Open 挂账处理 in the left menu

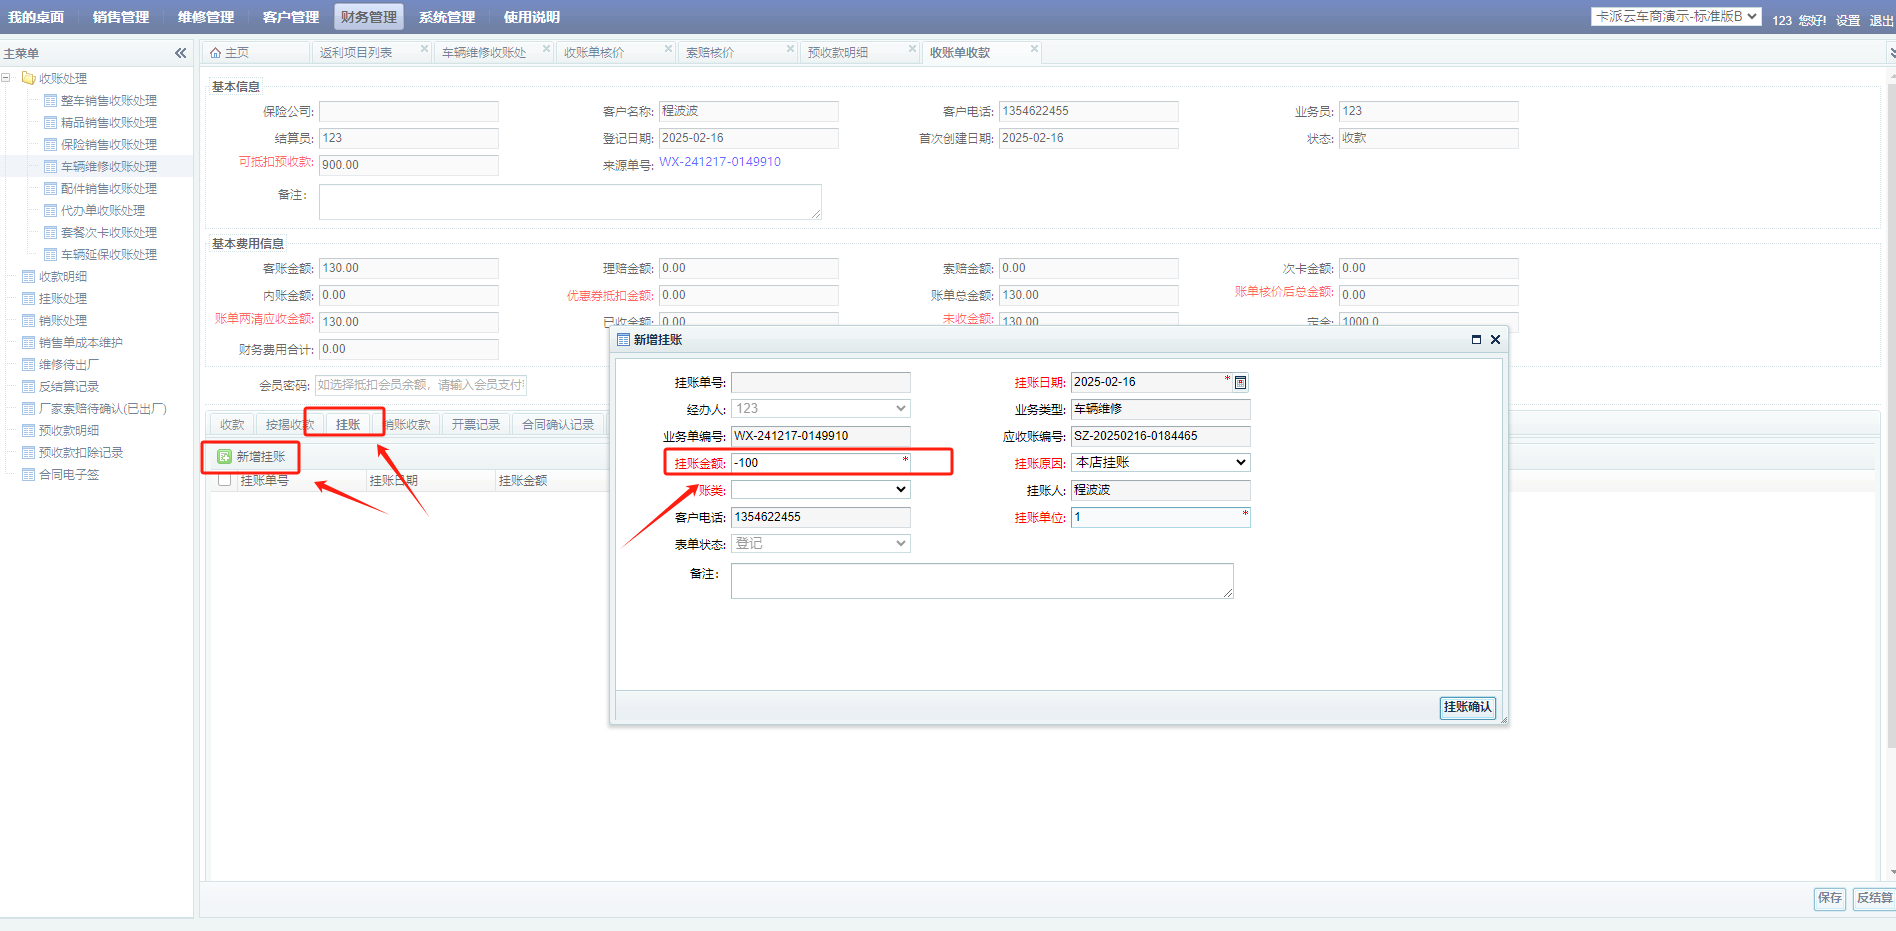click(62, 299)
